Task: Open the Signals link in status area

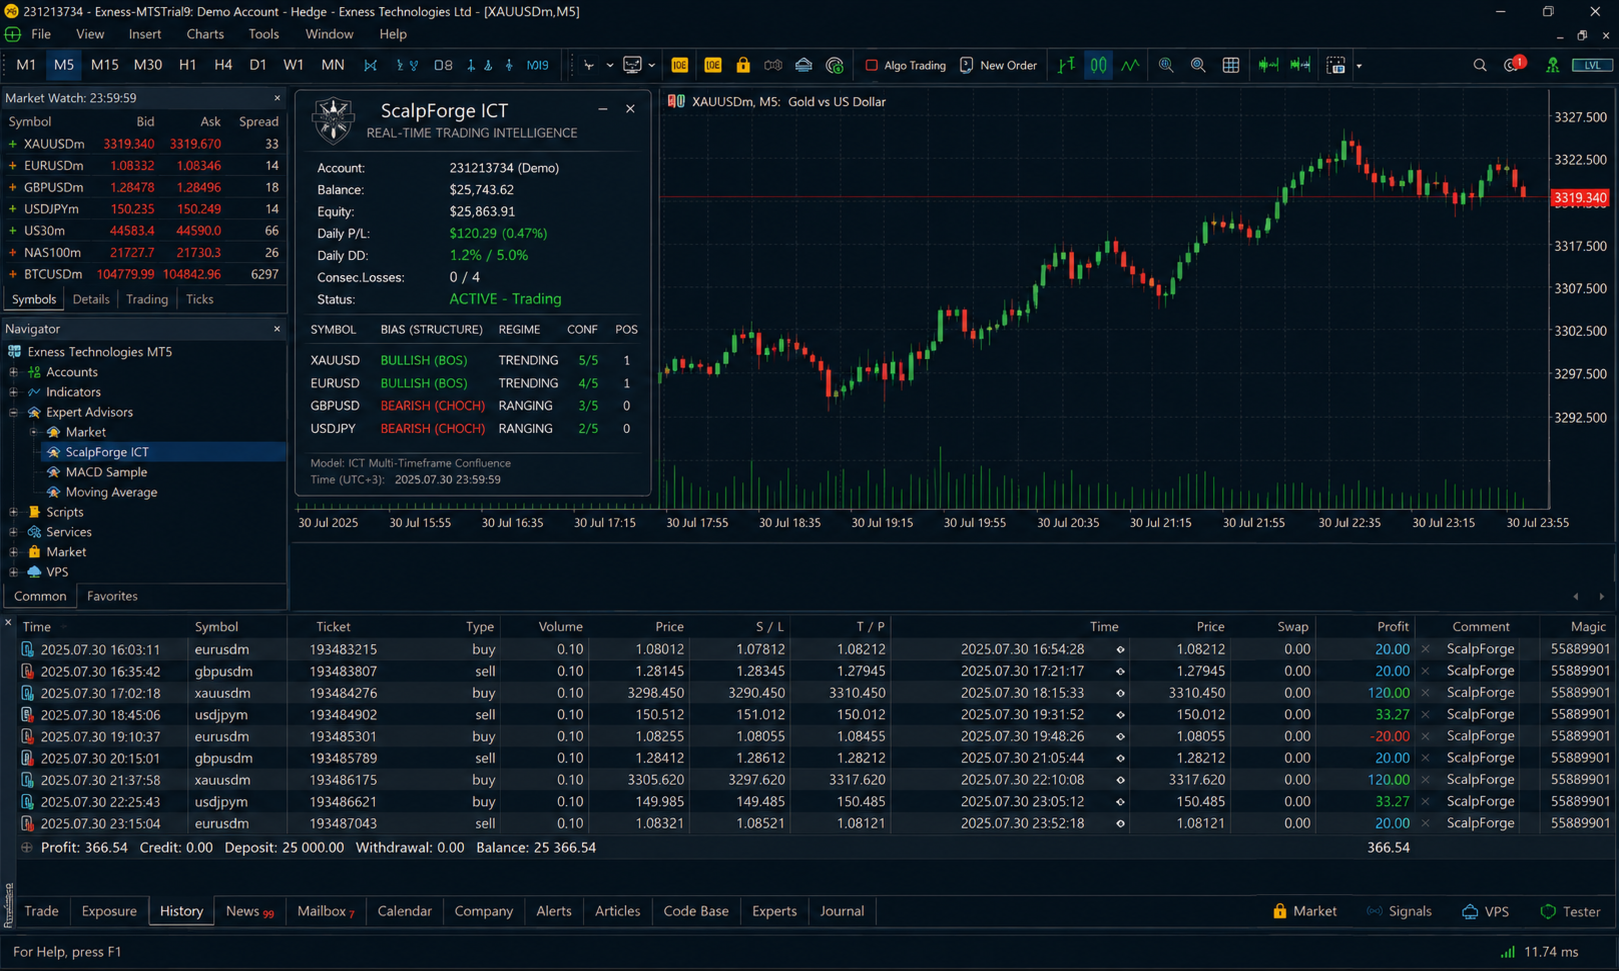Action: 1399,911
